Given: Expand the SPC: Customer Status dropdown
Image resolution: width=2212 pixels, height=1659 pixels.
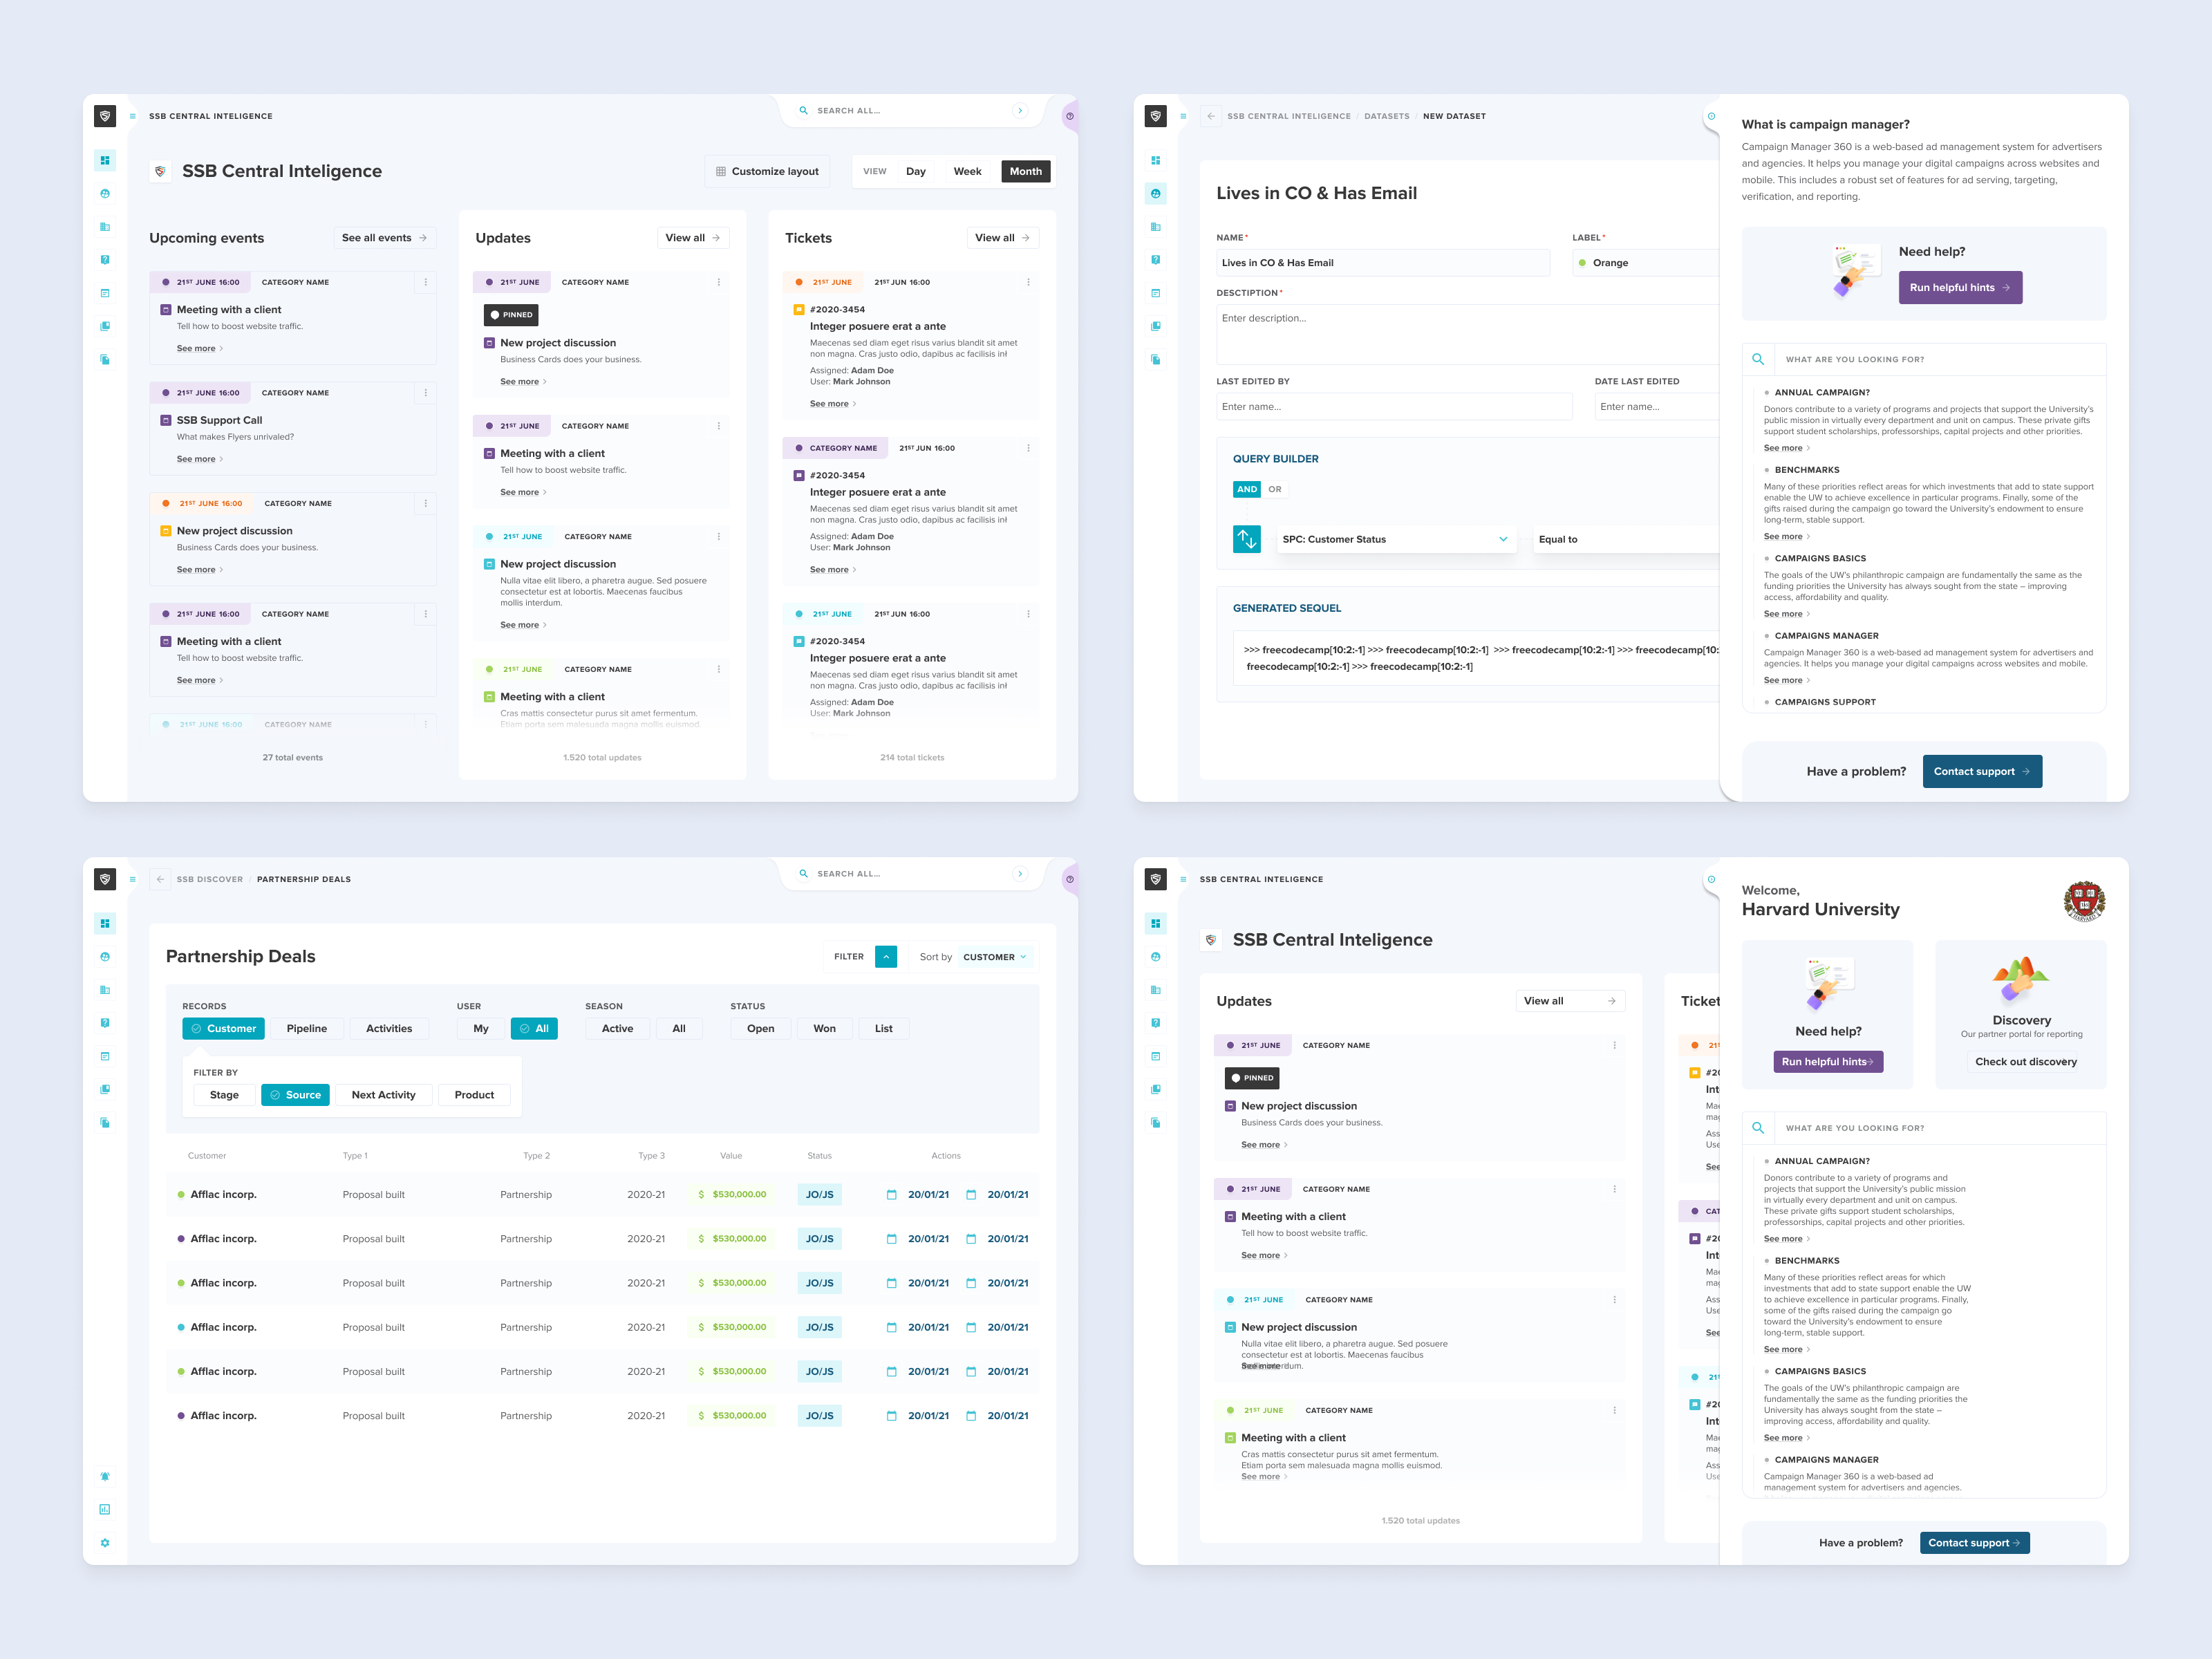Looking at the screenshot, I should (x=1394, y=539).
